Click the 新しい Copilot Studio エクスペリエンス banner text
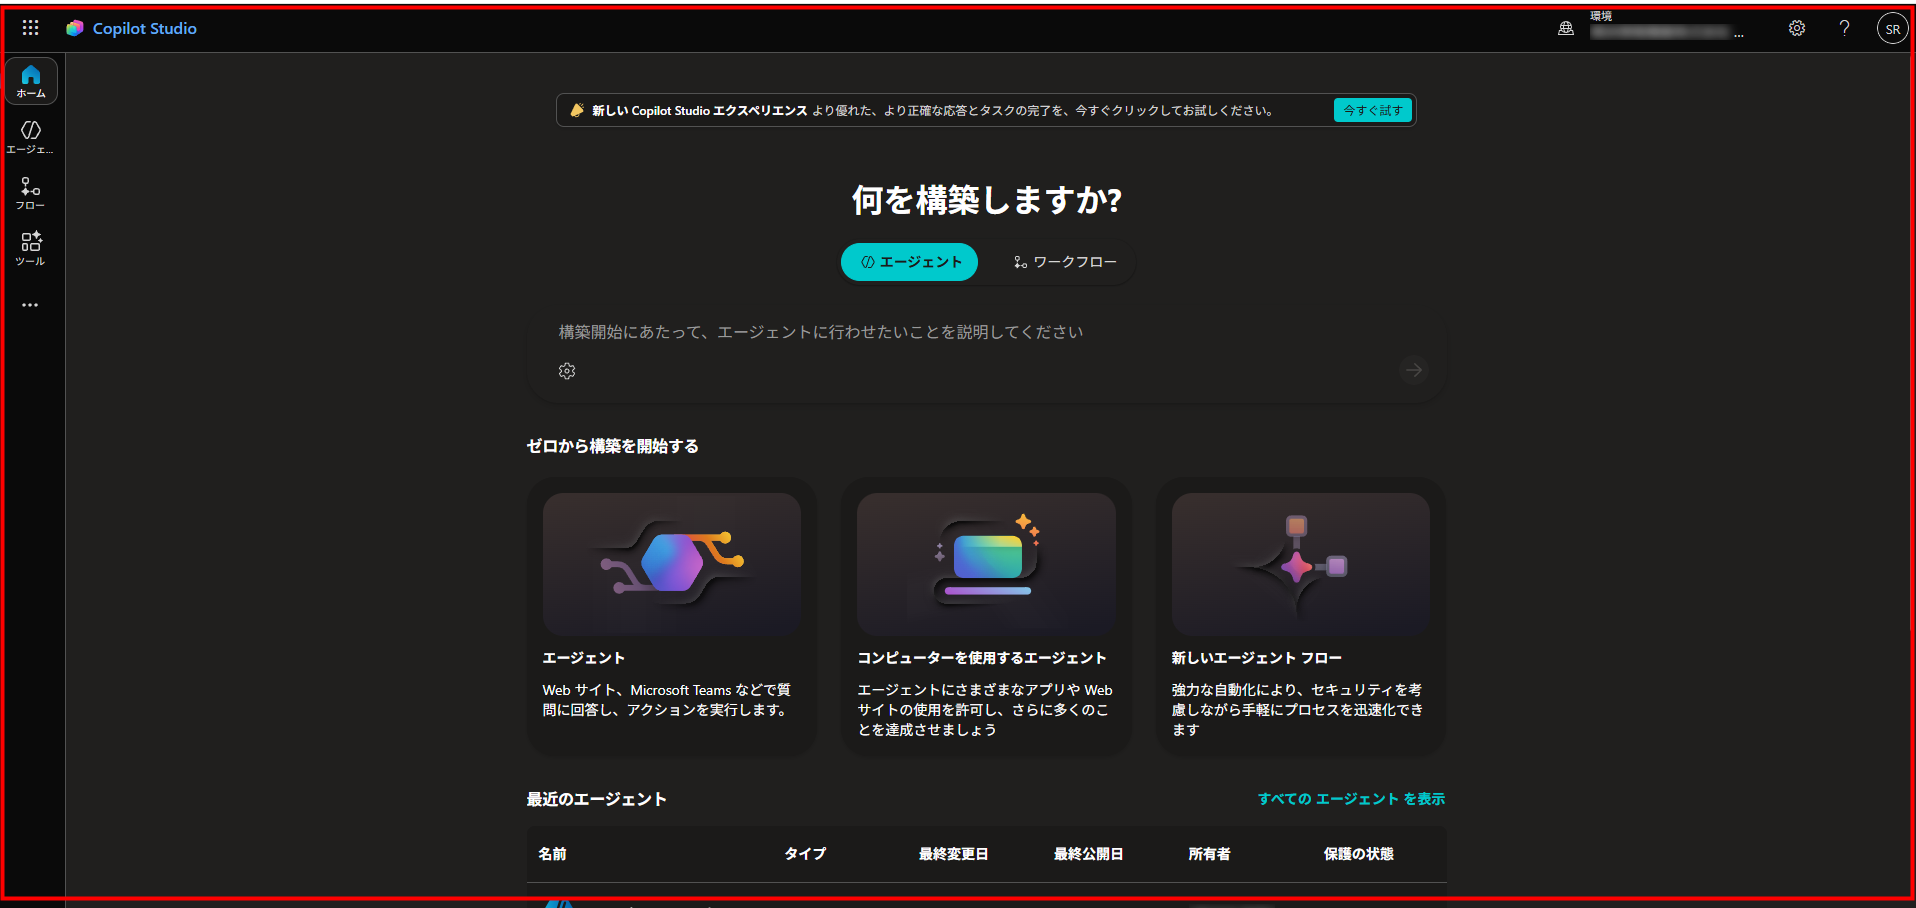Viewport: 1916px width, 908px height. pos(700,111)
